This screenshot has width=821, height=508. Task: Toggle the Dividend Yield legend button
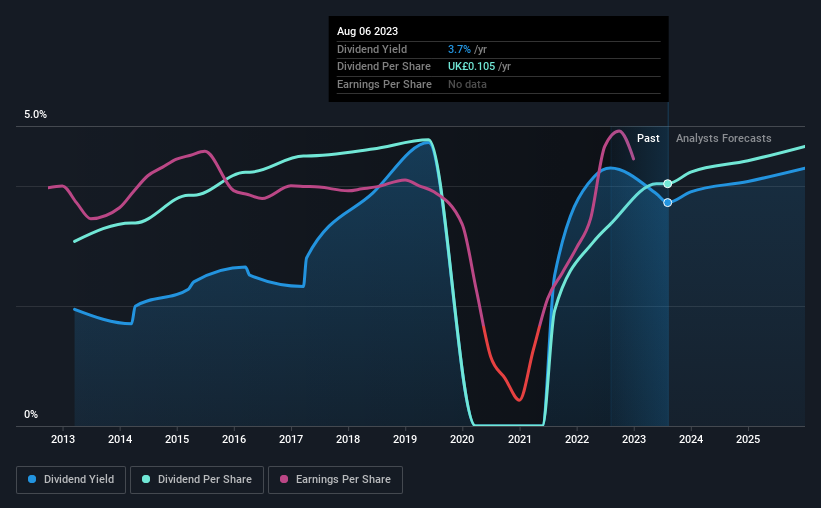tap(71, 480)
